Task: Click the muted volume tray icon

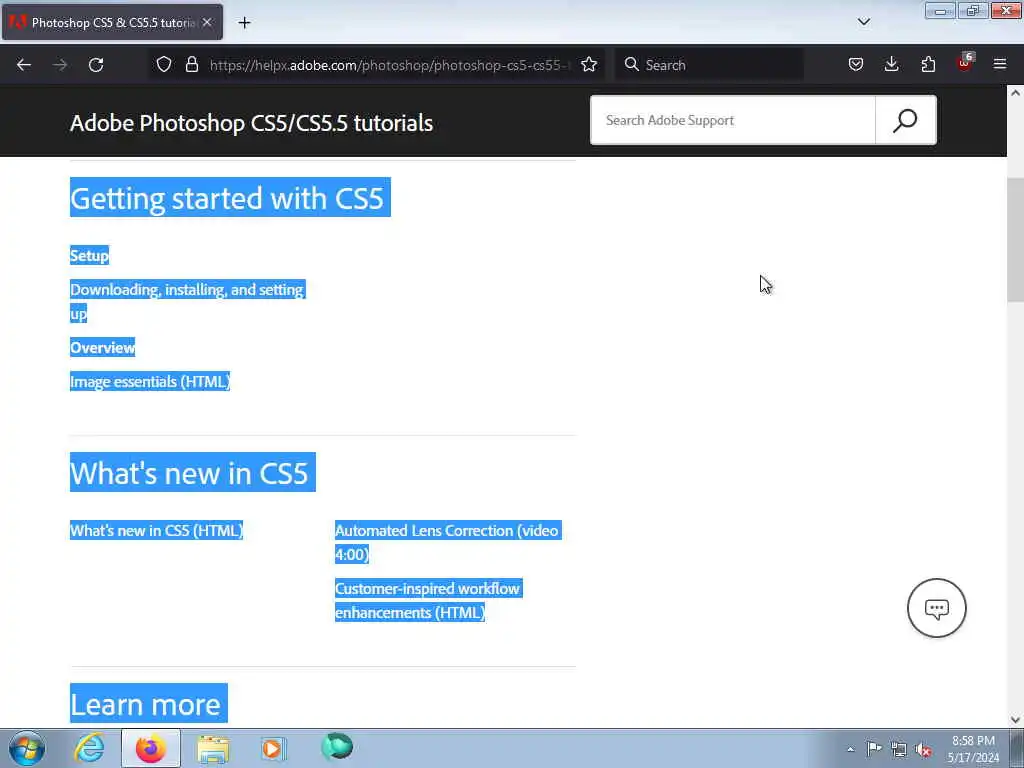Action: (923, 750)
